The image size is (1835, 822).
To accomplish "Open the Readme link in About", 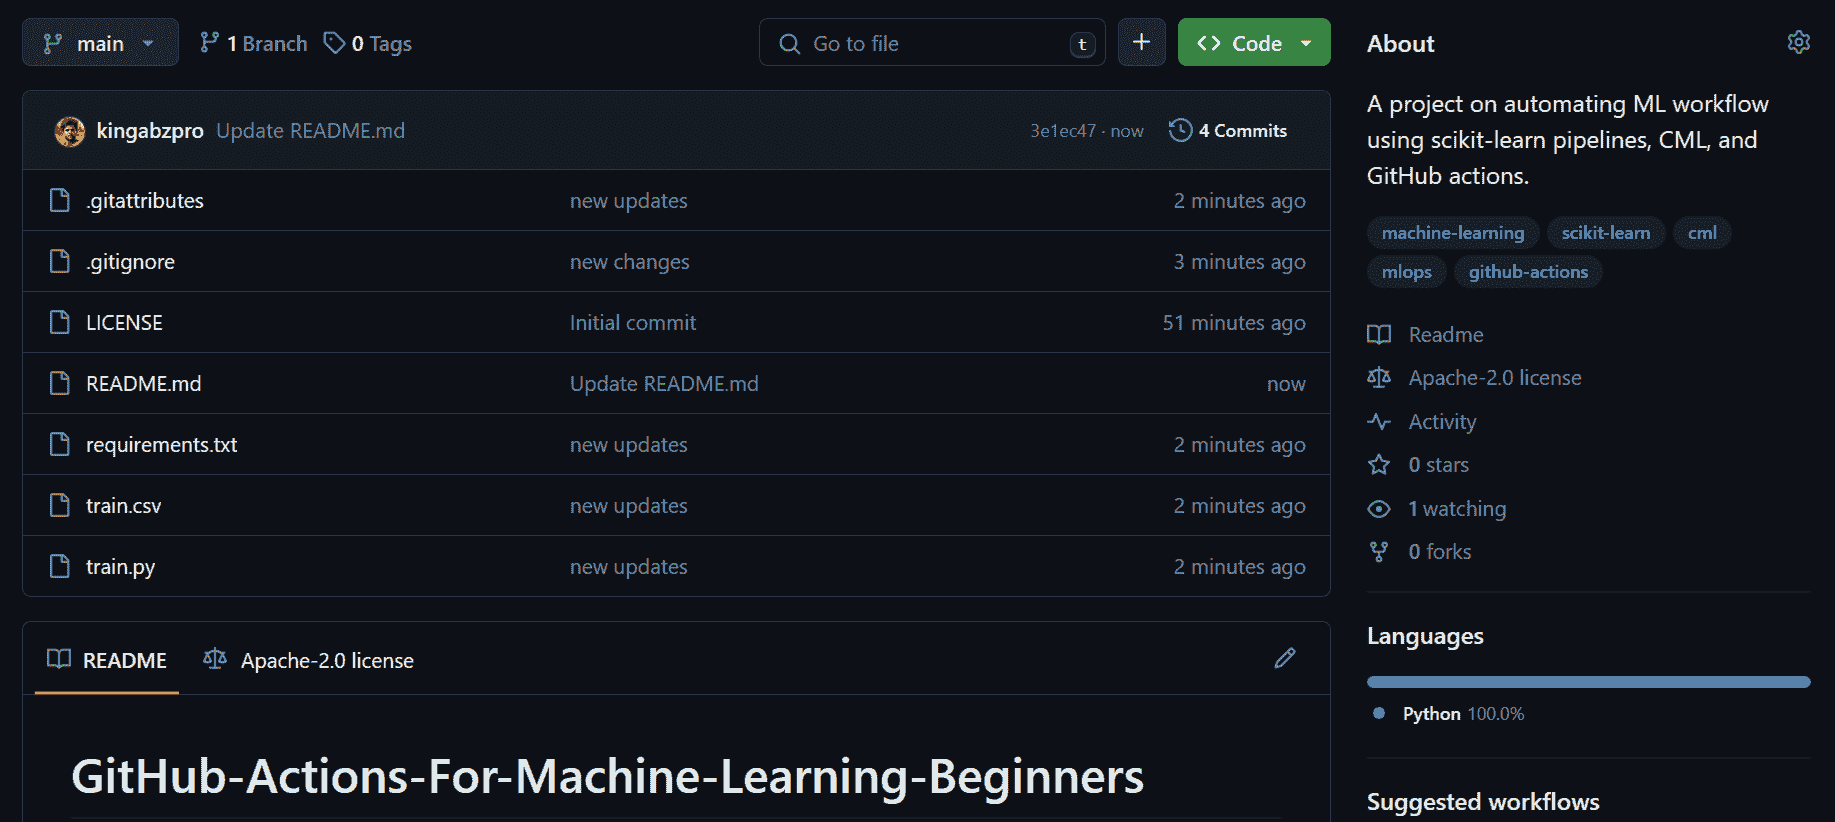I will [1446, 335].
